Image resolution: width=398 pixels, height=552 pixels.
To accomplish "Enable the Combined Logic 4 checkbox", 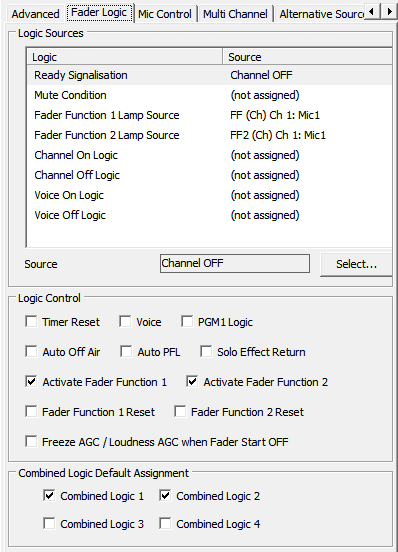I will tap(165, 523).
